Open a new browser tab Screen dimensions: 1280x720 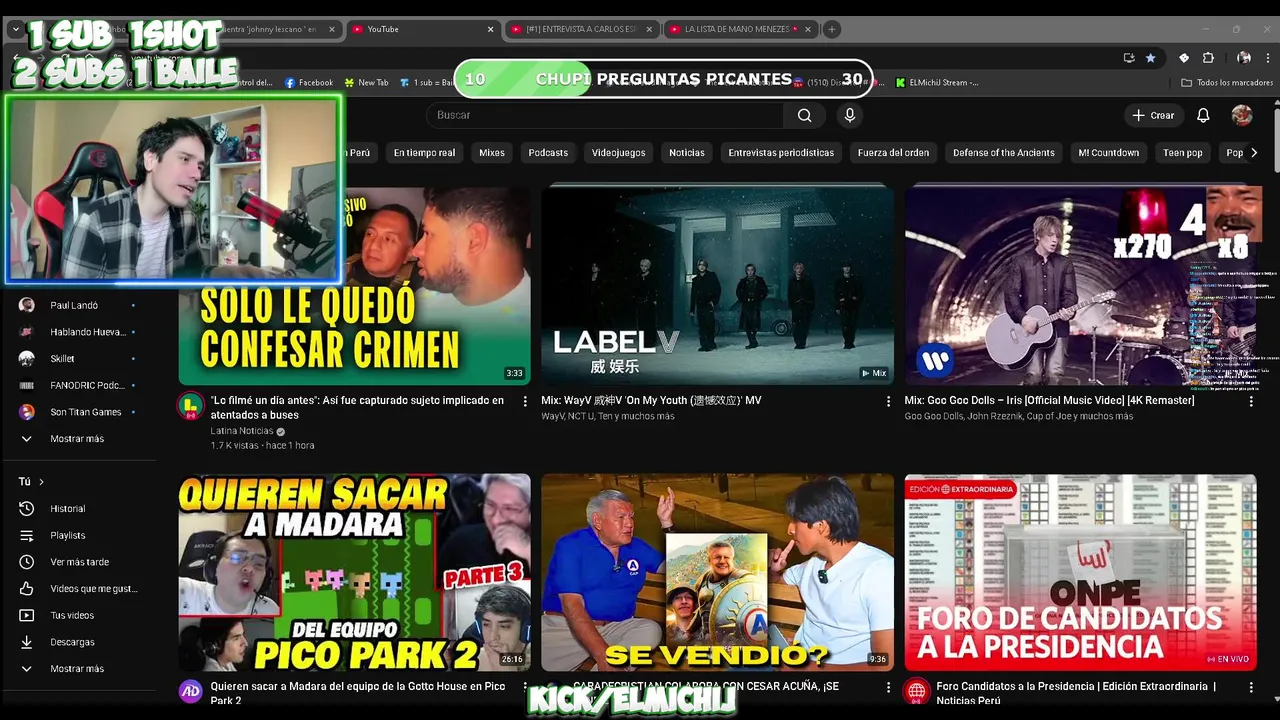click(831, 29)
